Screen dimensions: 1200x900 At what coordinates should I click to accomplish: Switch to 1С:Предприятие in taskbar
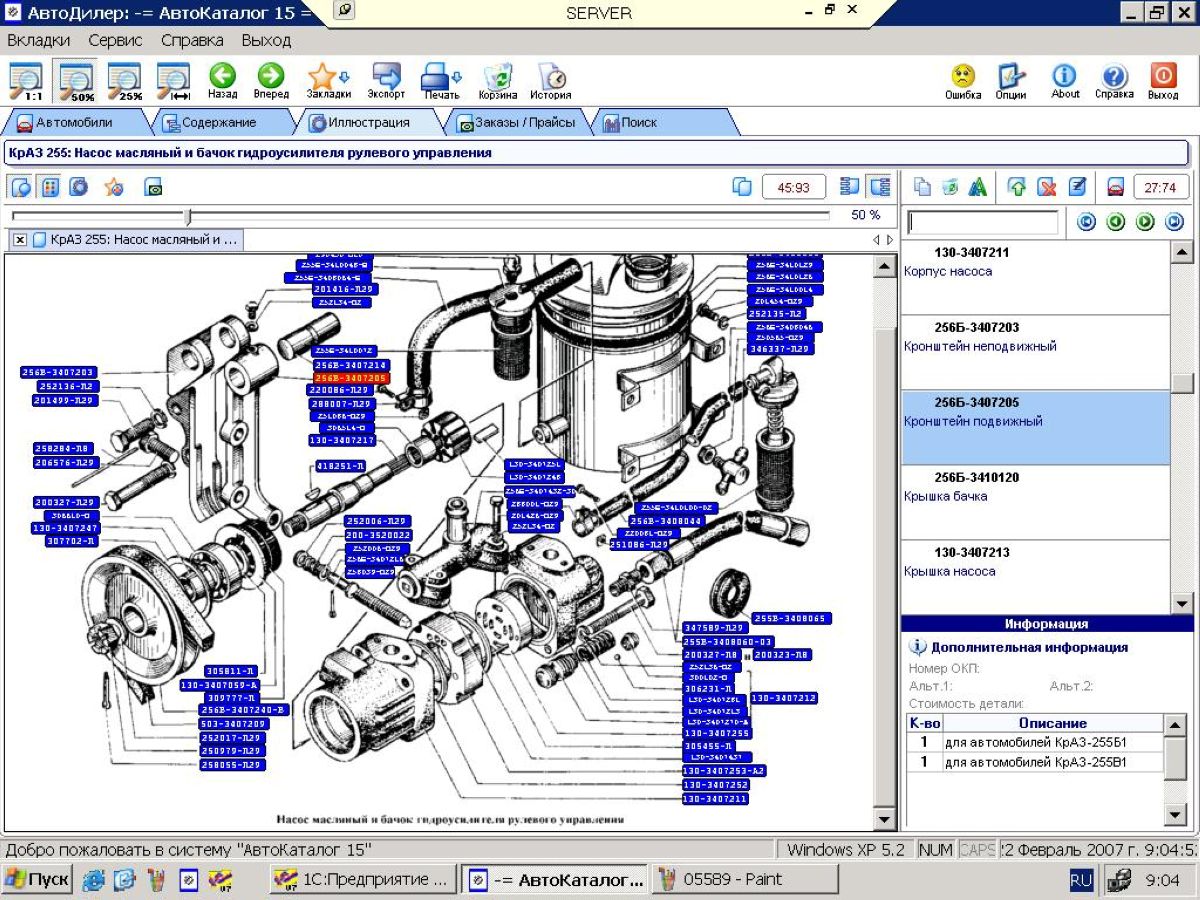(x=363, y=880)
